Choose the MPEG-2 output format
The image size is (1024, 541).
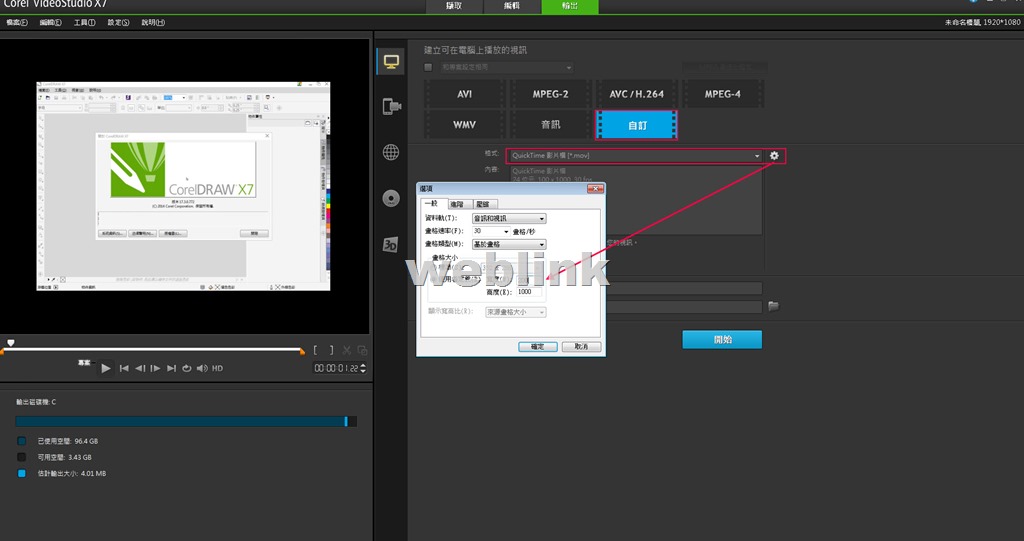tap(551, 94)
